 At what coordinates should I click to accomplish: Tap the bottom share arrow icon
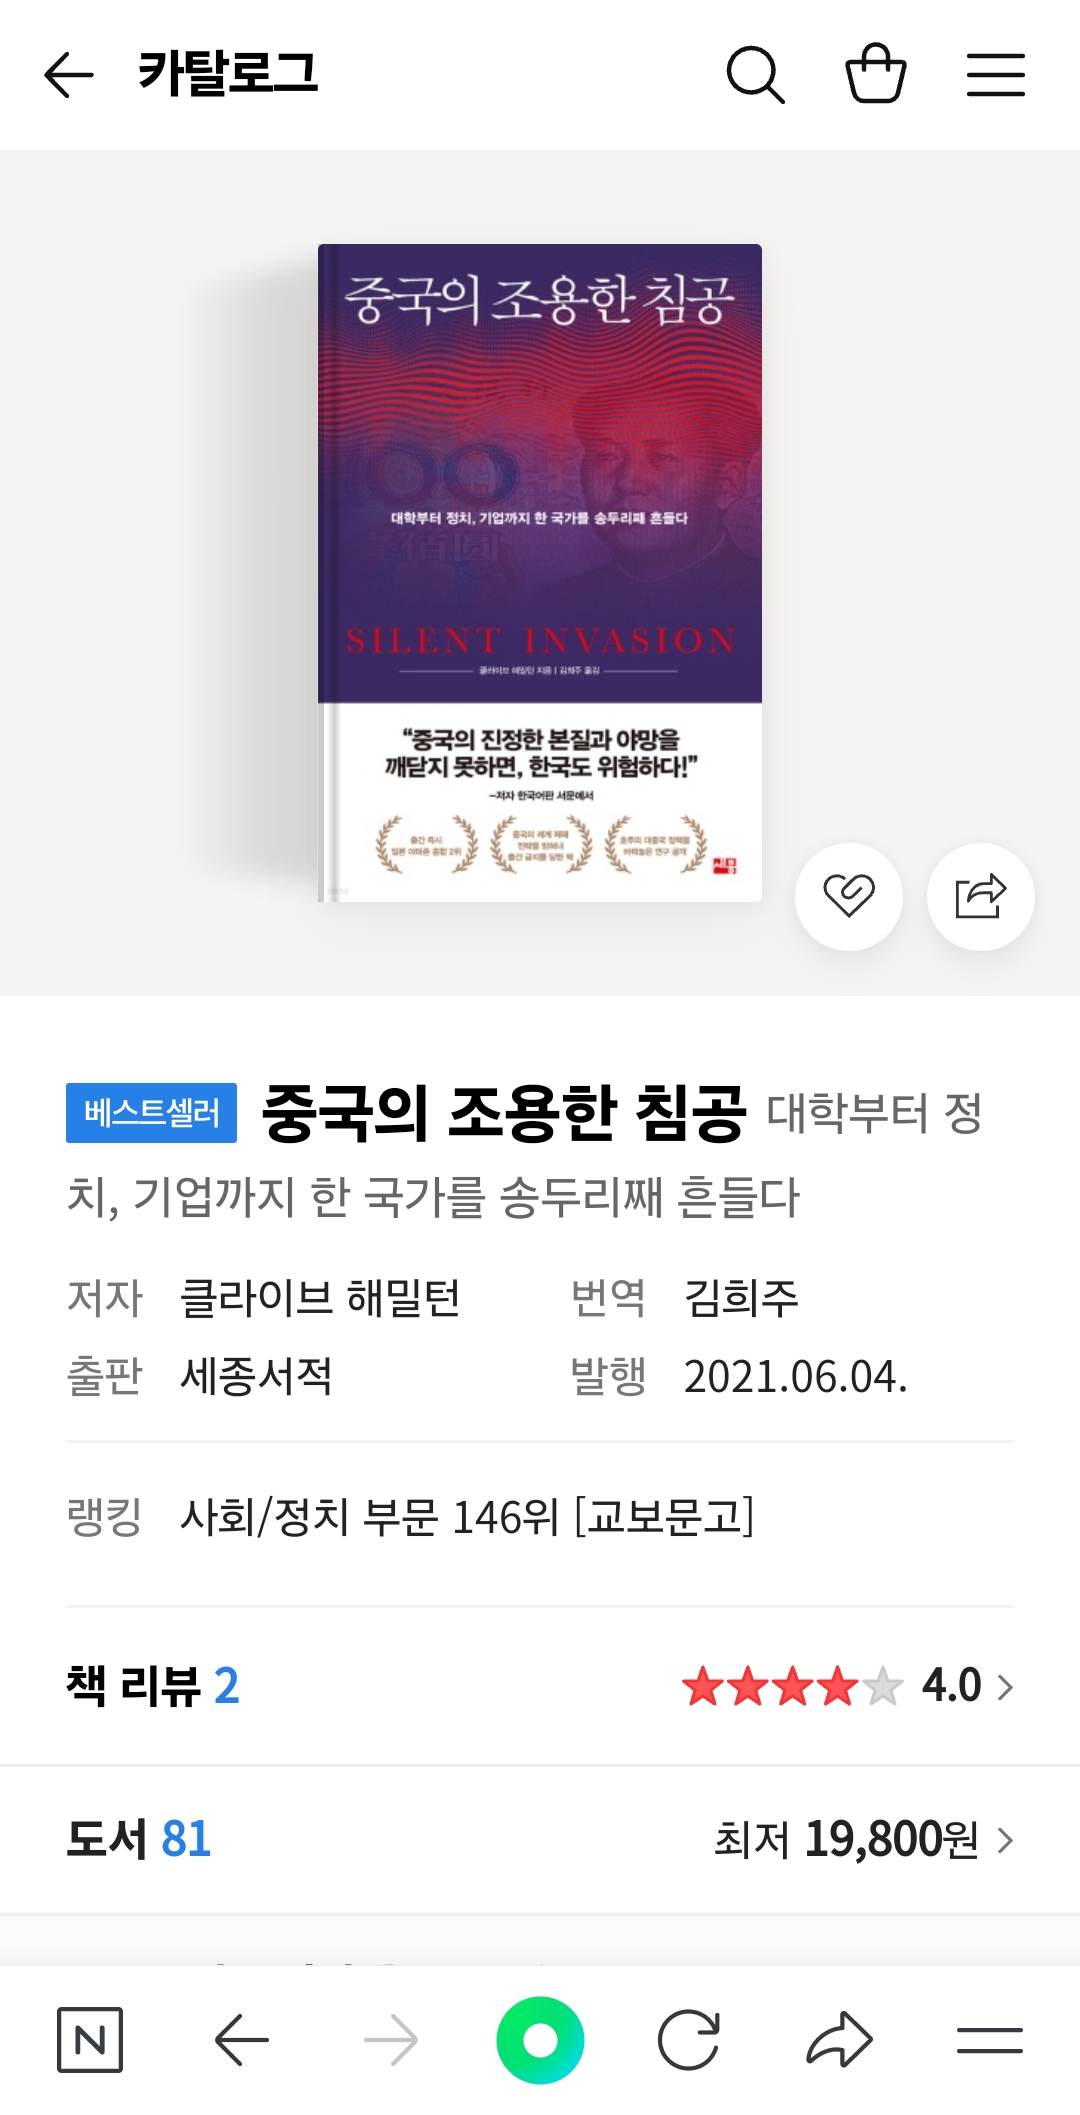coord(839,2040)
